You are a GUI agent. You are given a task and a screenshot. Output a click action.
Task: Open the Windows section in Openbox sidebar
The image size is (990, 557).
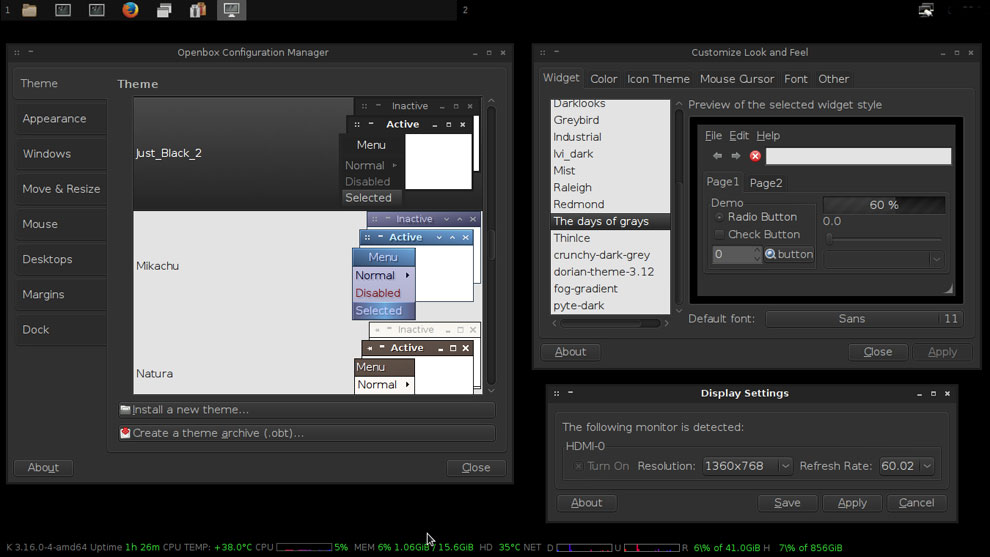pos(60,153)
